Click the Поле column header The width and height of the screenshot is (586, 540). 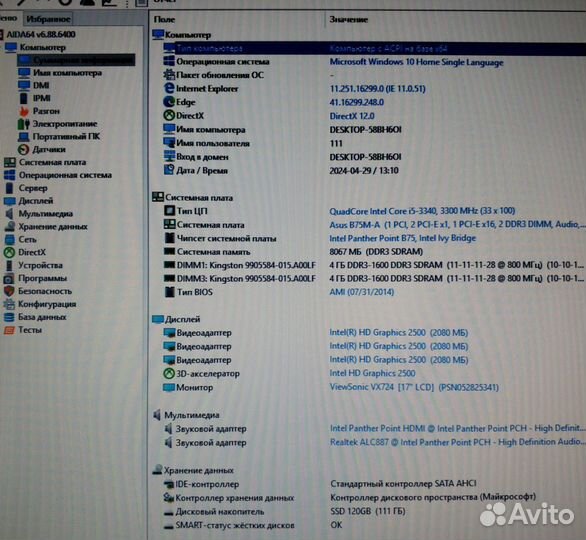(164, 19)
